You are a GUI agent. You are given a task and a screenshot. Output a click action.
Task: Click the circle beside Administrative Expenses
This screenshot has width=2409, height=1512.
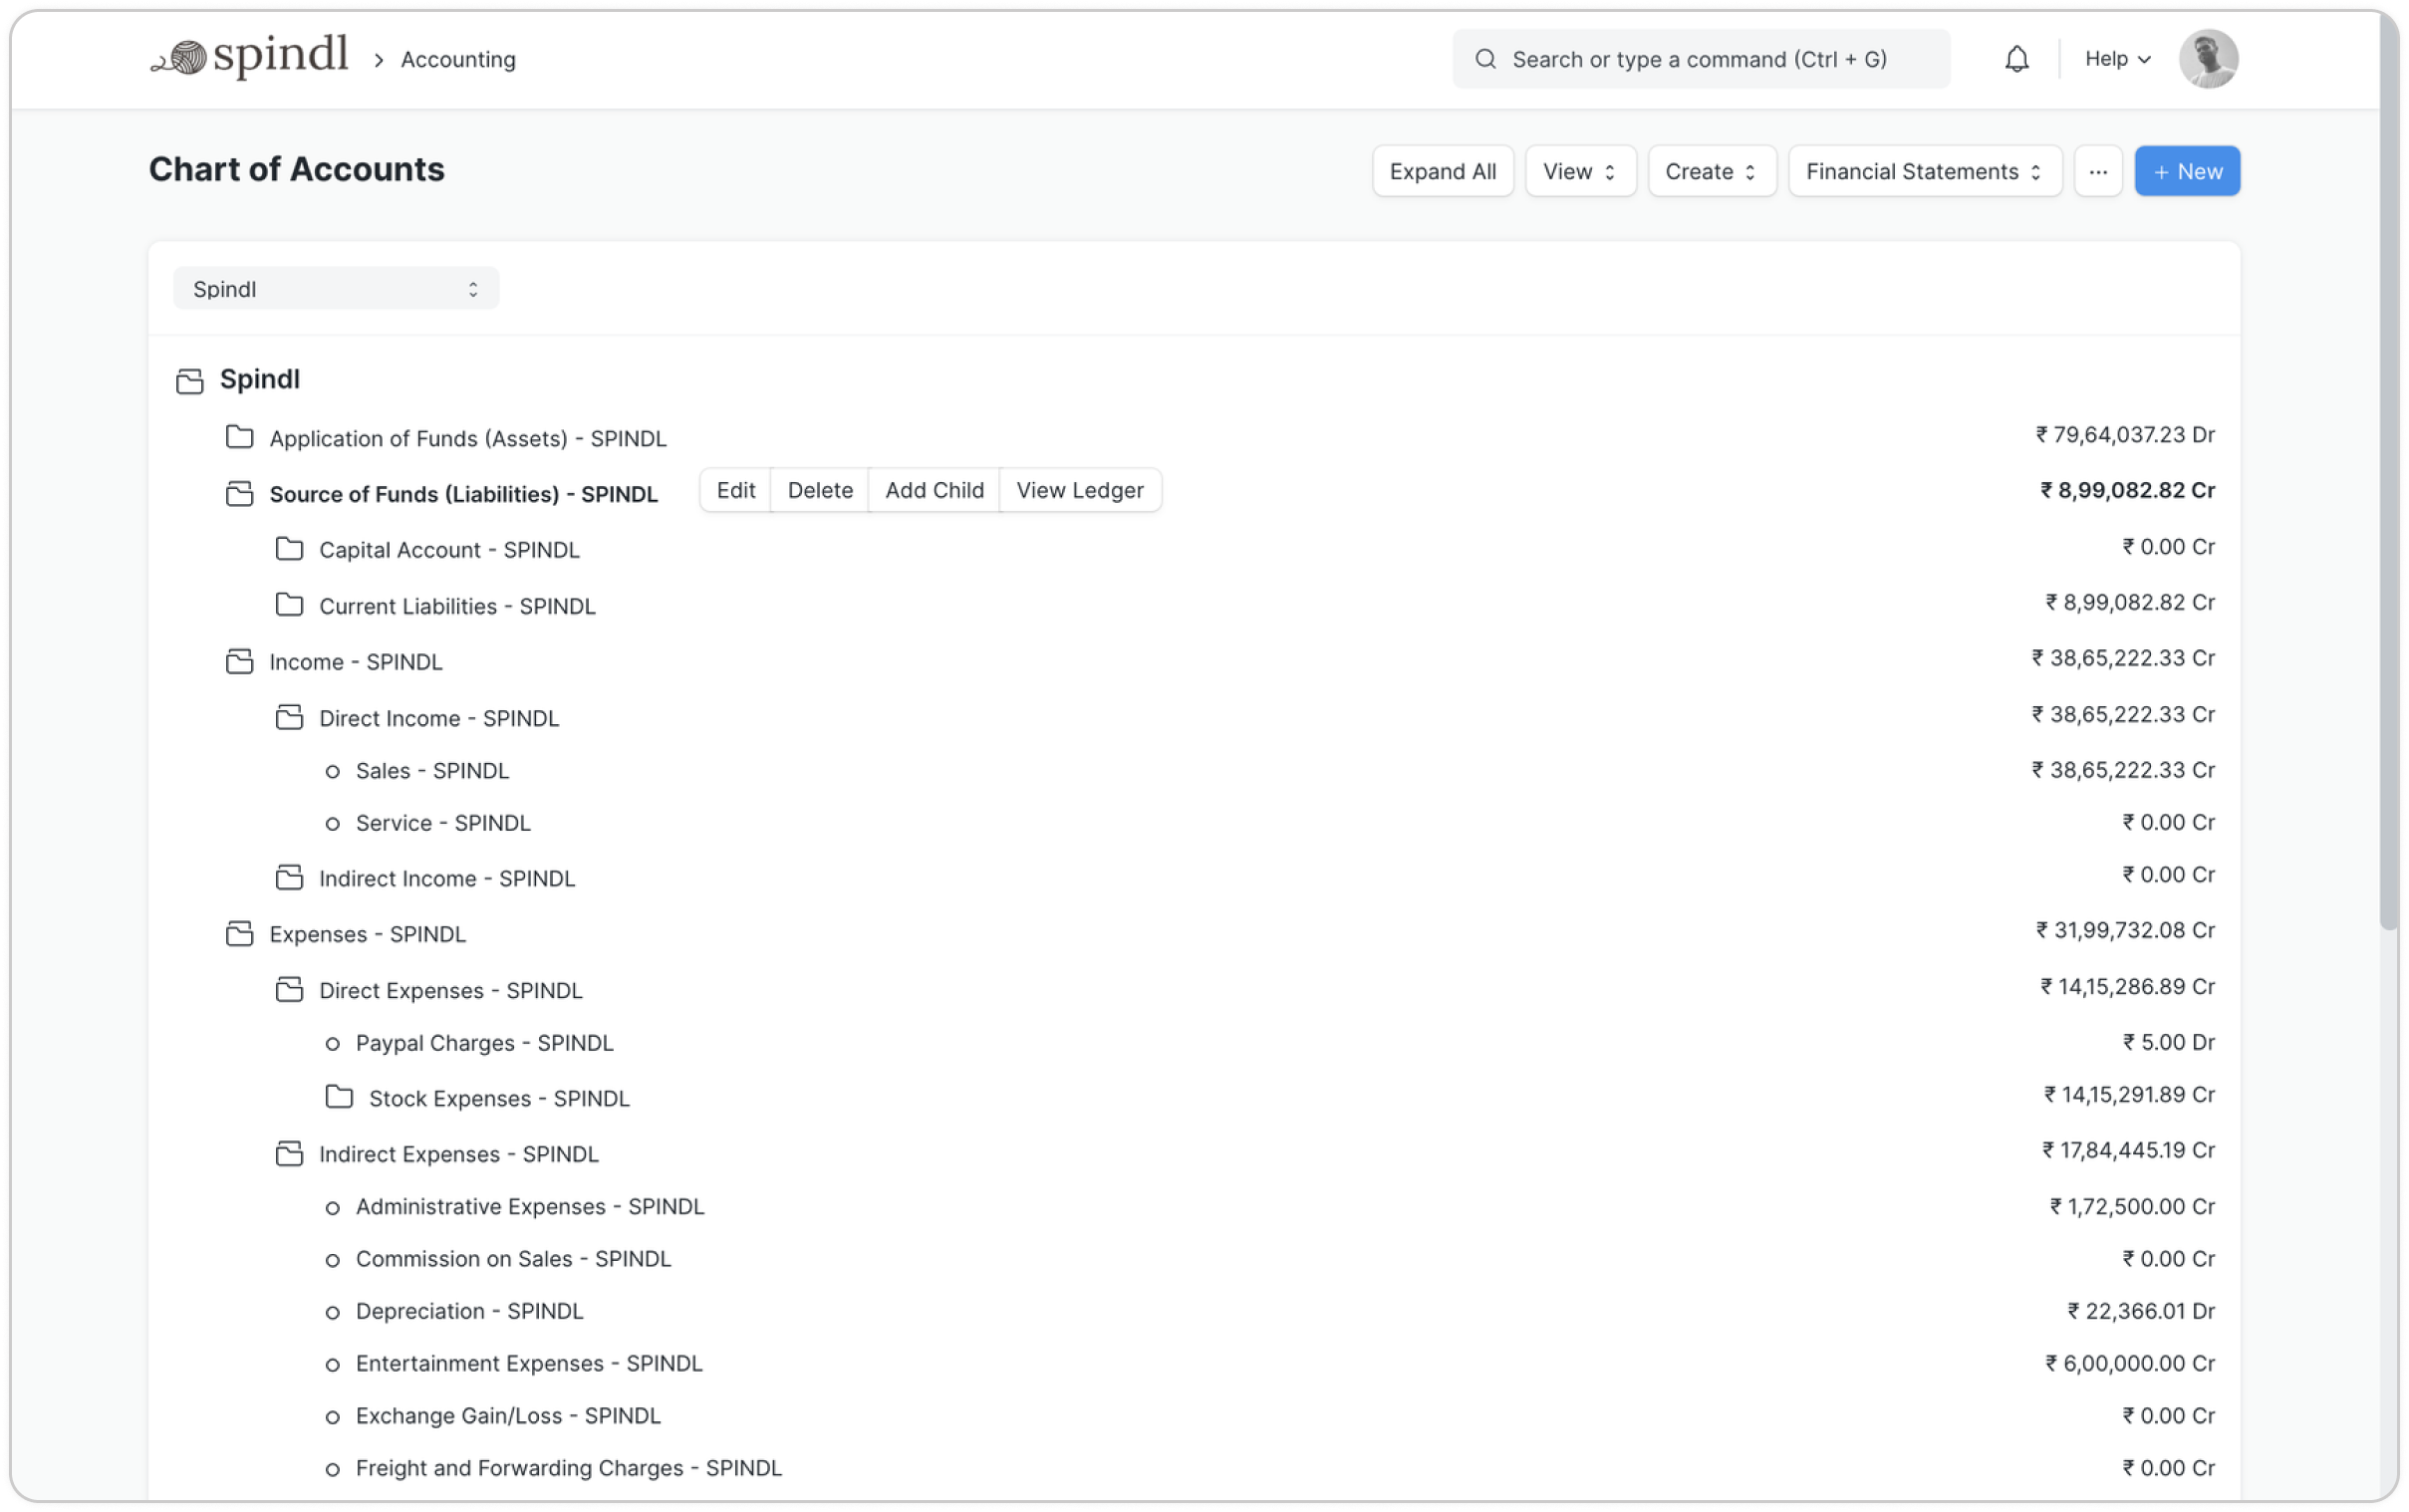click(332, 1207)
